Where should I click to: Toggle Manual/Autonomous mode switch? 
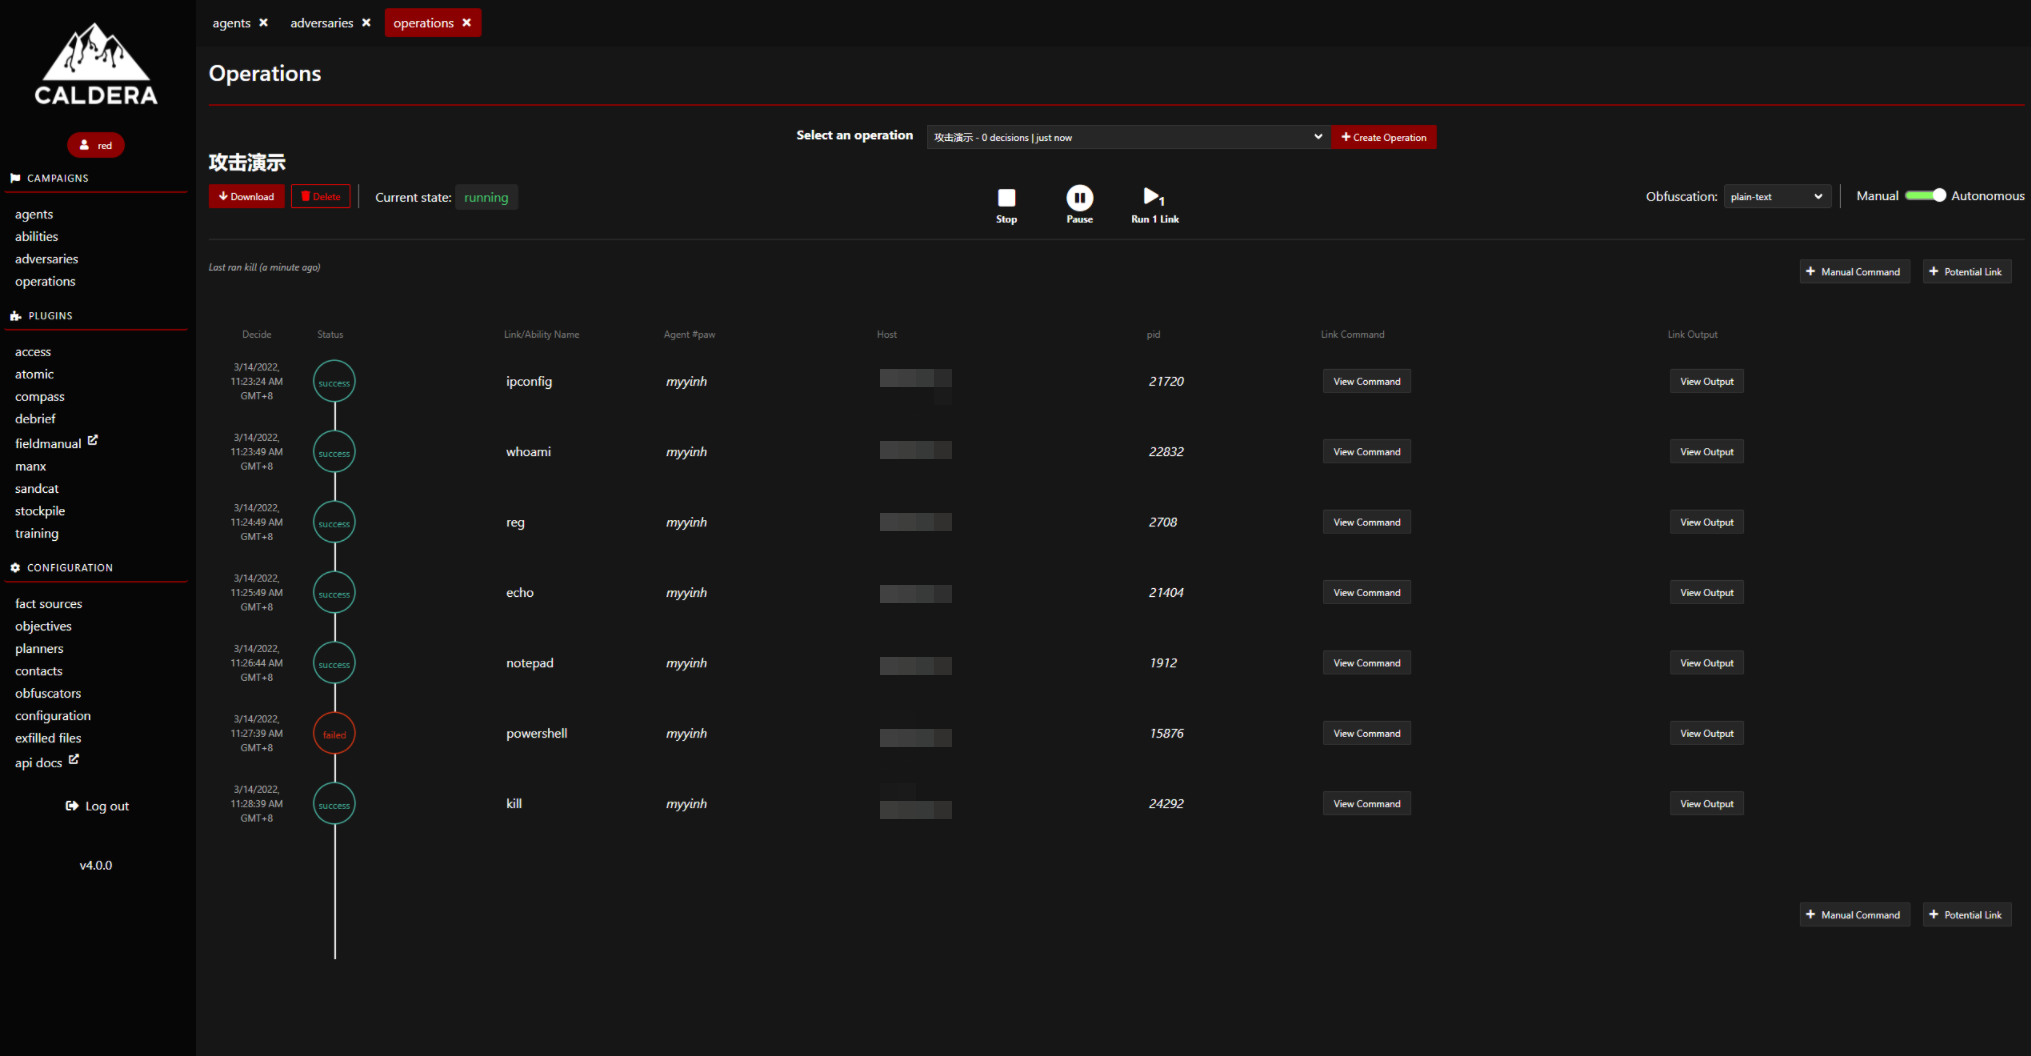click(x=1925, y=196)
